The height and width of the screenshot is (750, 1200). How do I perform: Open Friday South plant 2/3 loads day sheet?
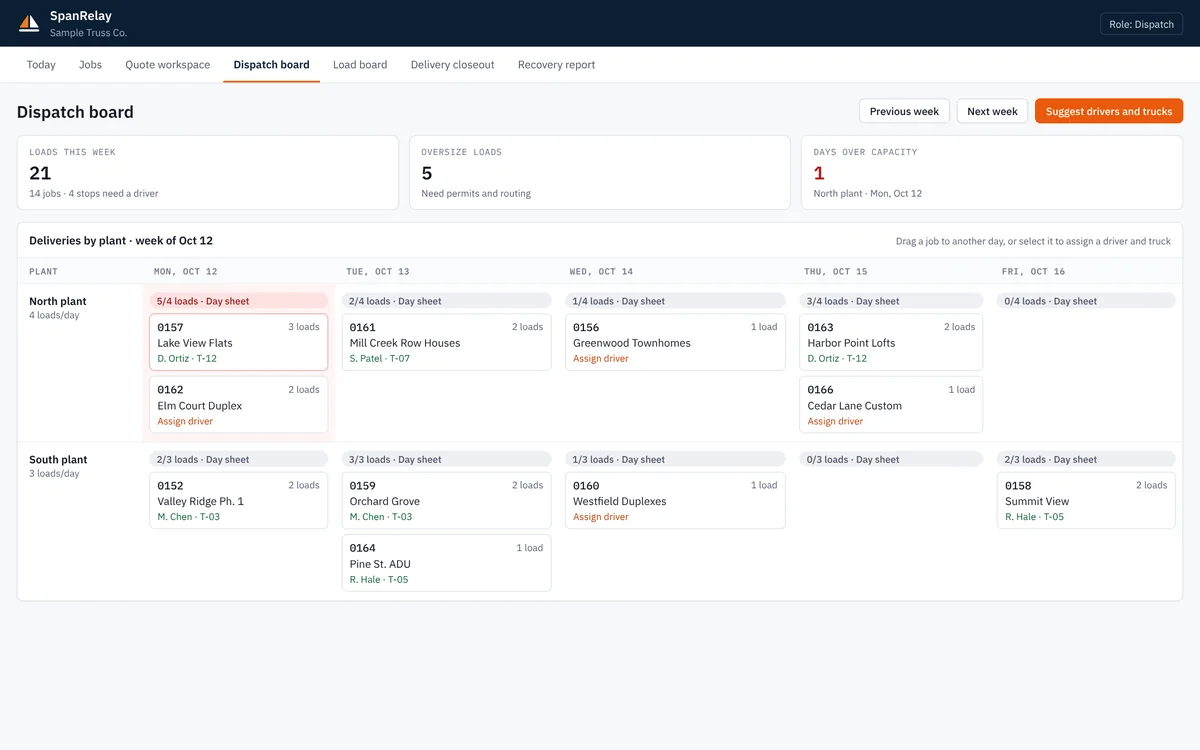(1086, 460)
